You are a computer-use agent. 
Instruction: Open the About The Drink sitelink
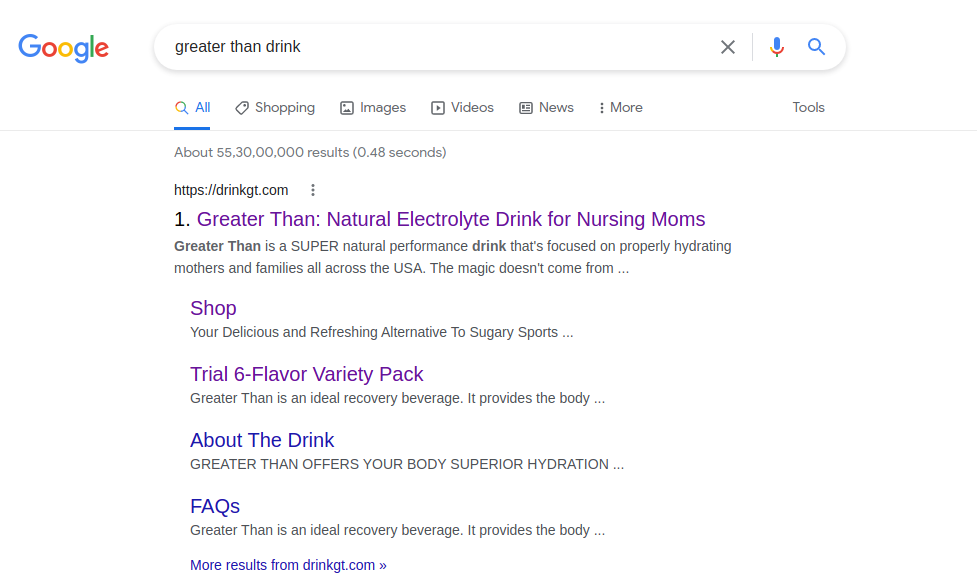click(x=262, y=440)
